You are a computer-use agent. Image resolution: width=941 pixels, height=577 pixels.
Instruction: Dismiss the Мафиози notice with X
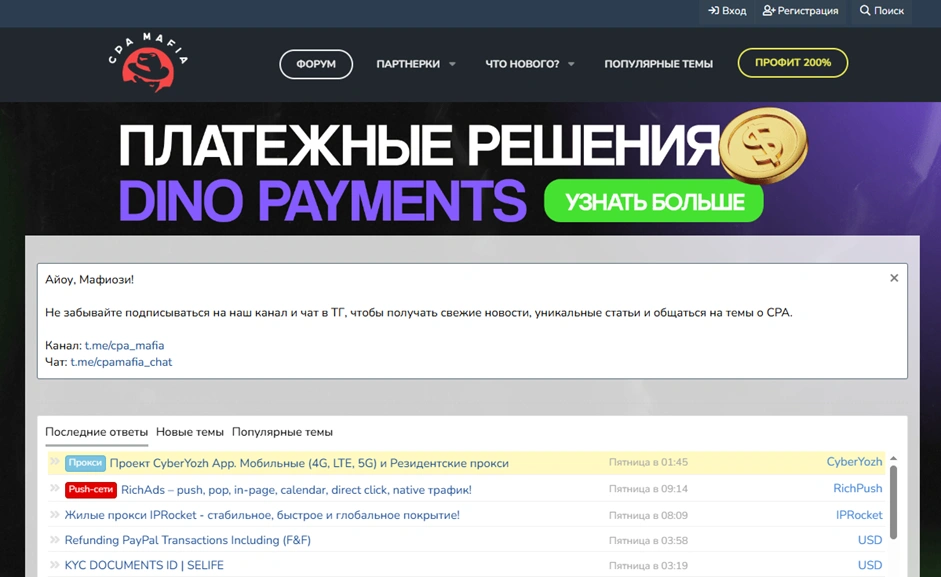pos(894,278)
